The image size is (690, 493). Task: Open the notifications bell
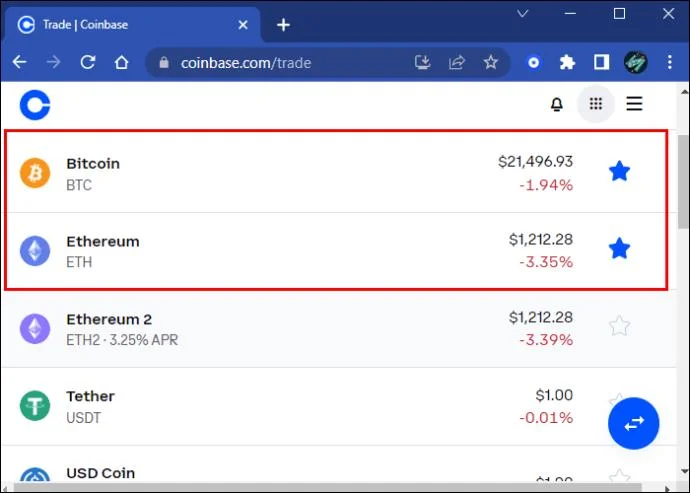[x=557, y=104]
